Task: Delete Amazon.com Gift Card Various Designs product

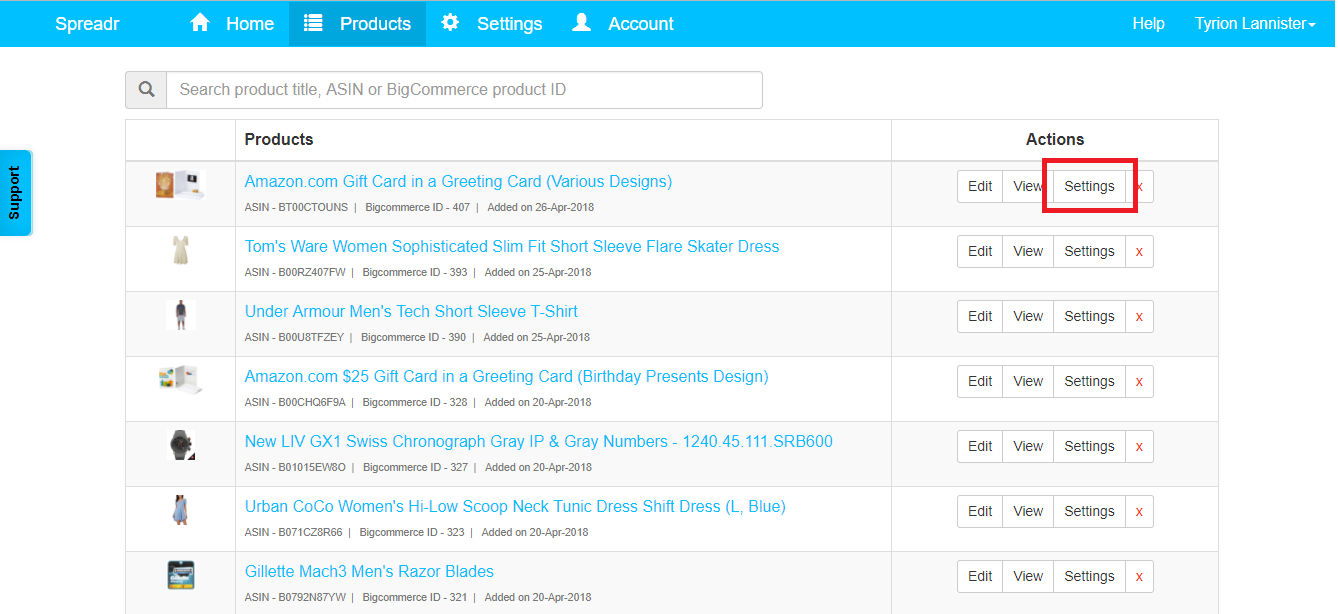Action: 1139,186
